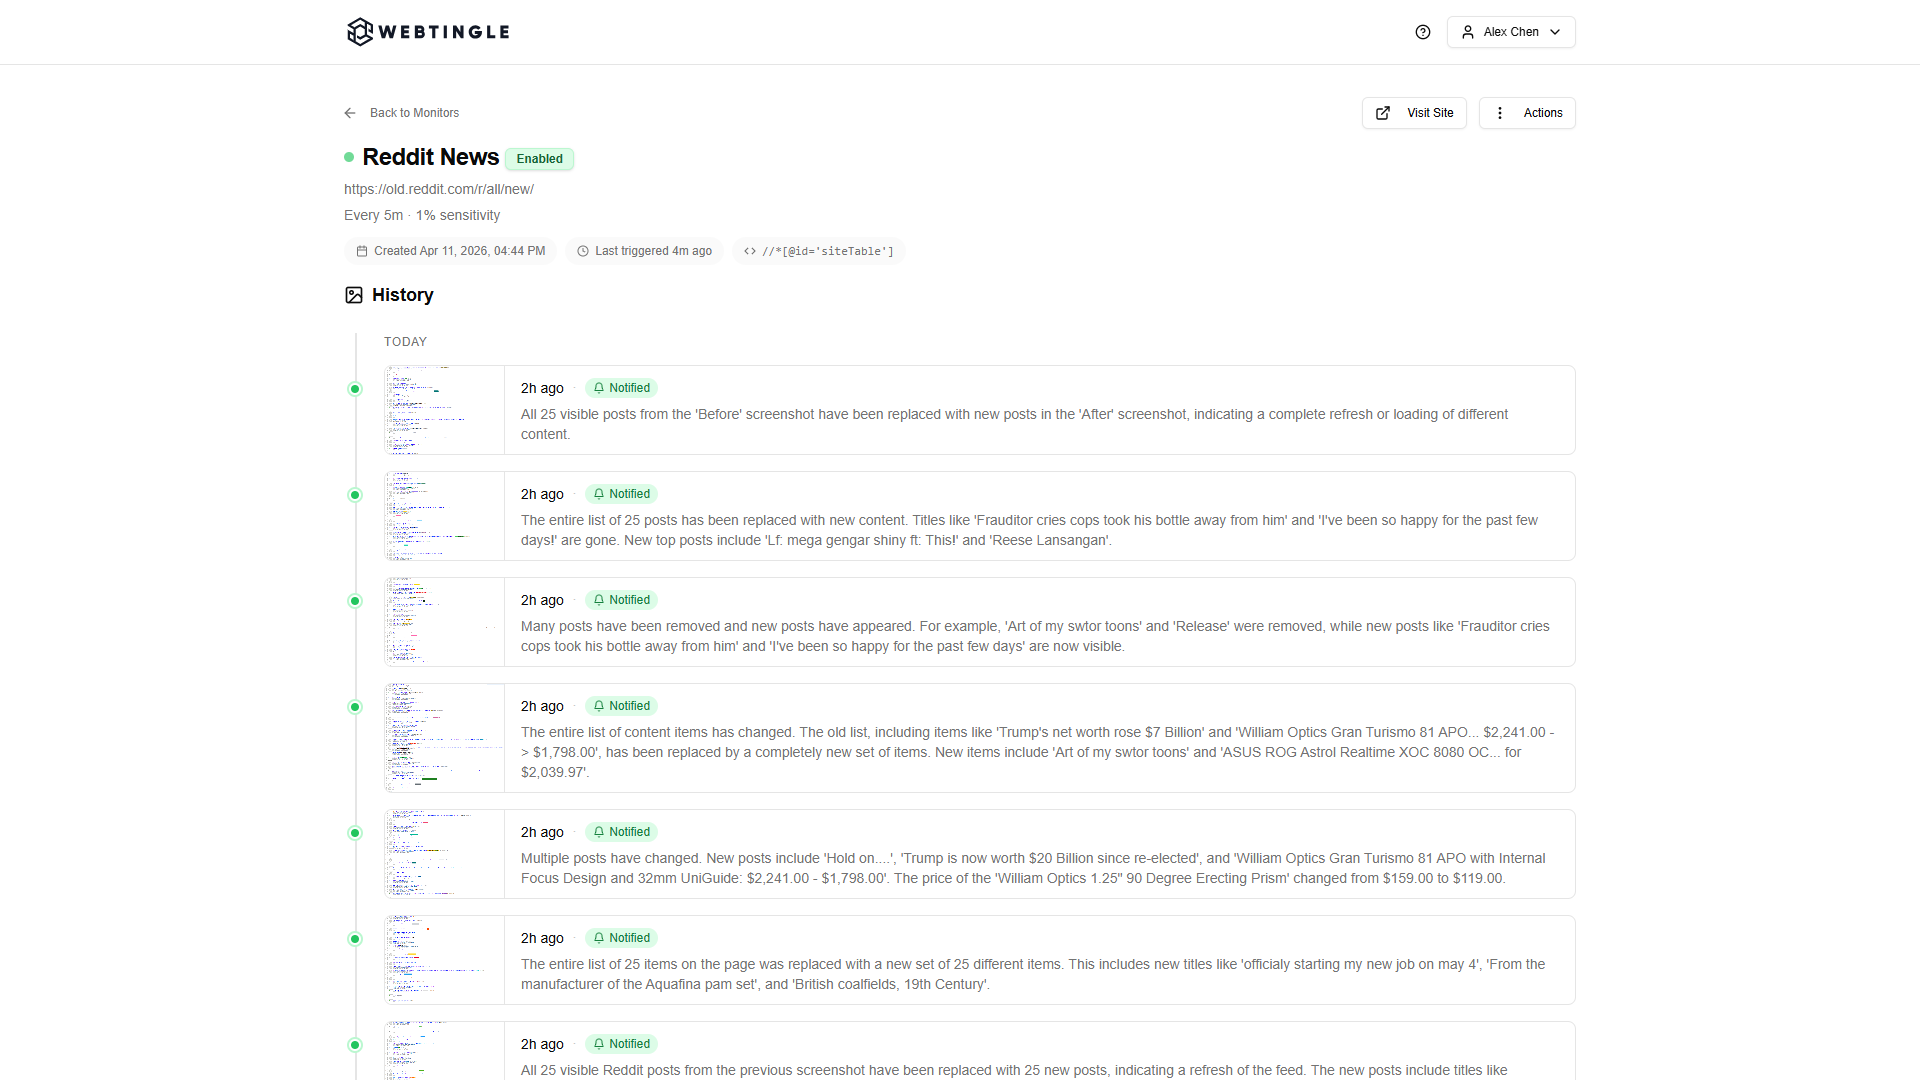Open the thumbnail for the 'British coalfields' entry
The height and width of the screenshot is (1080, 1920).
pyautogui.click(x=445, y=960)
